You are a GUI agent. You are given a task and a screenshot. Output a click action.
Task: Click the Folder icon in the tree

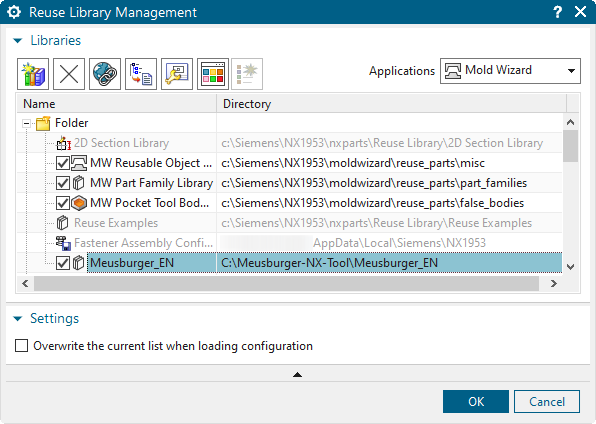coord(43,123)
